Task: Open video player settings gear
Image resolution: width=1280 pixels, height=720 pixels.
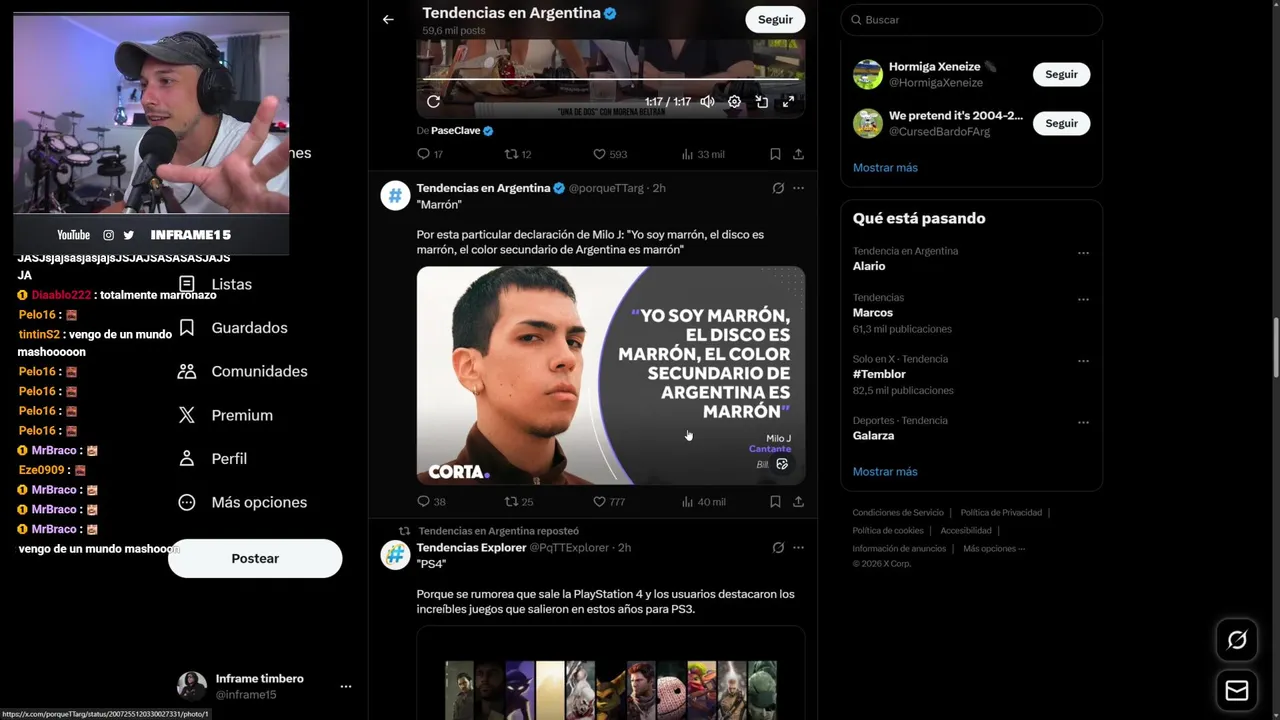Action: click(x=734, y=101)
